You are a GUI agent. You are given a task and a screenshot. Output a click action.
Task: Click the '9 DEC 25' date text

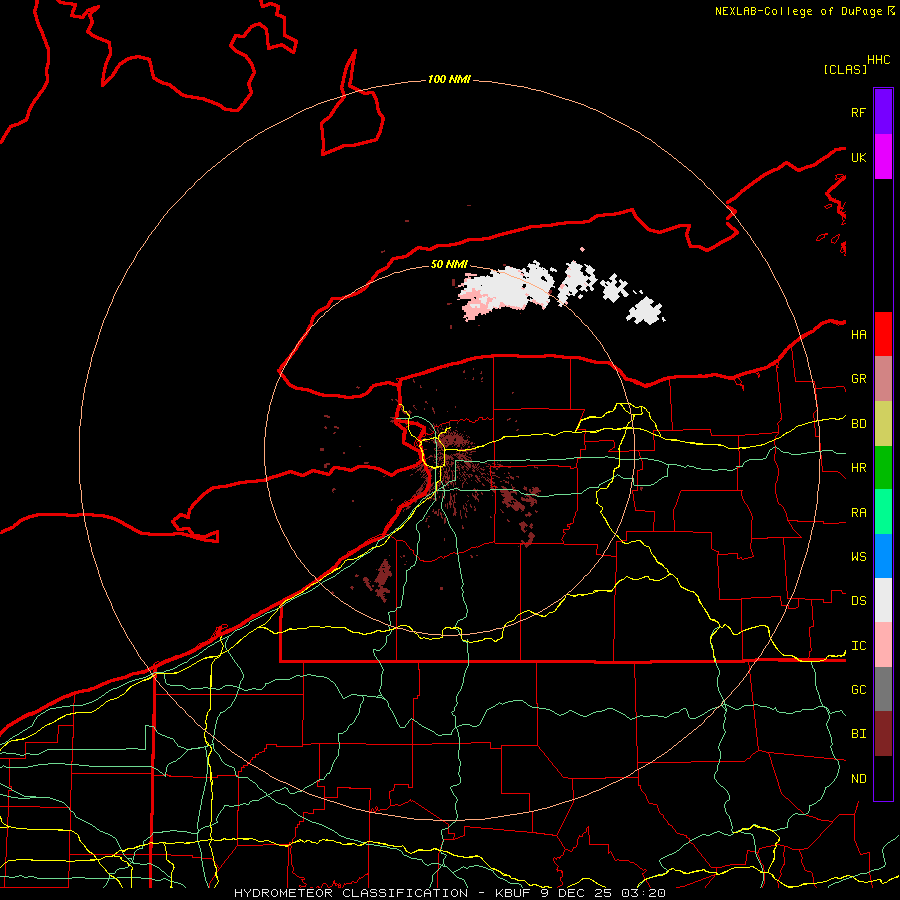click(x=577, y=893)
